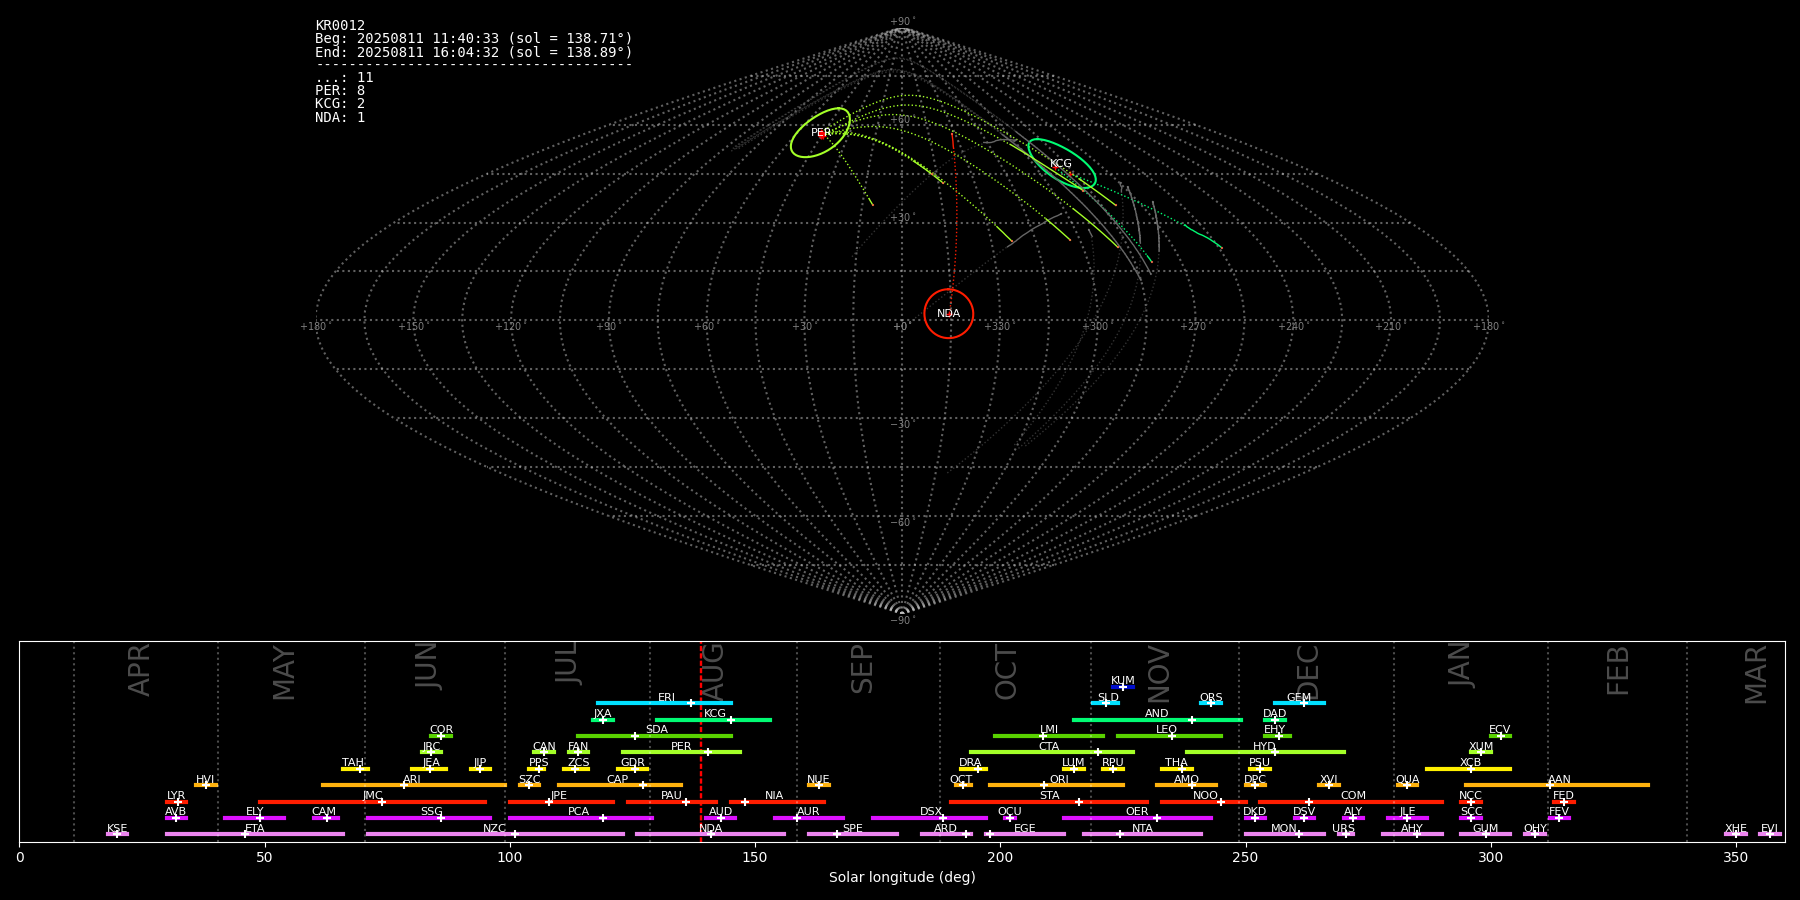Click the cyan ERI shower bar
The width and height of the screenshot is (1800, 900).
point(664,703)
